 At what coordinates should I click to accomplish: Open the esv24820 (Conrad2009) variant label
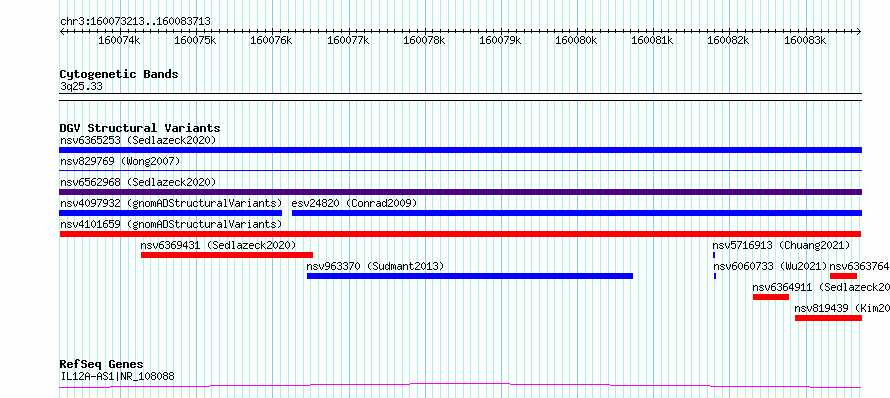[x=354, y=203]
